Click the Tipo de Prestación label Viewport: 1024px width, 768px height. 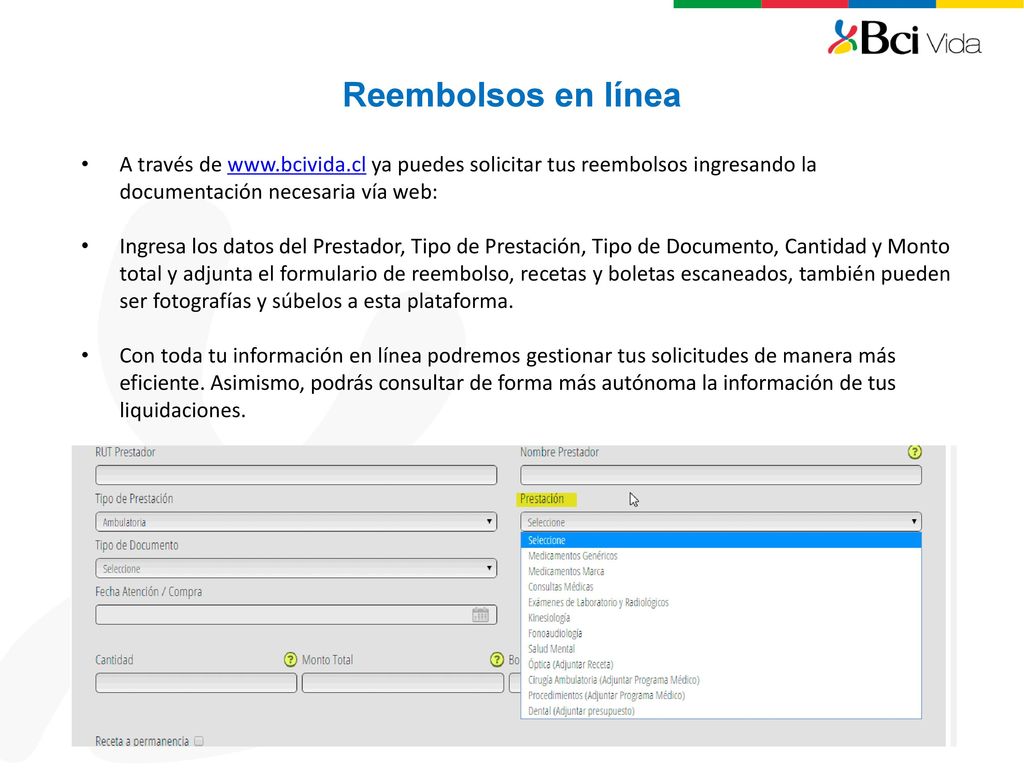coord(134,499)
